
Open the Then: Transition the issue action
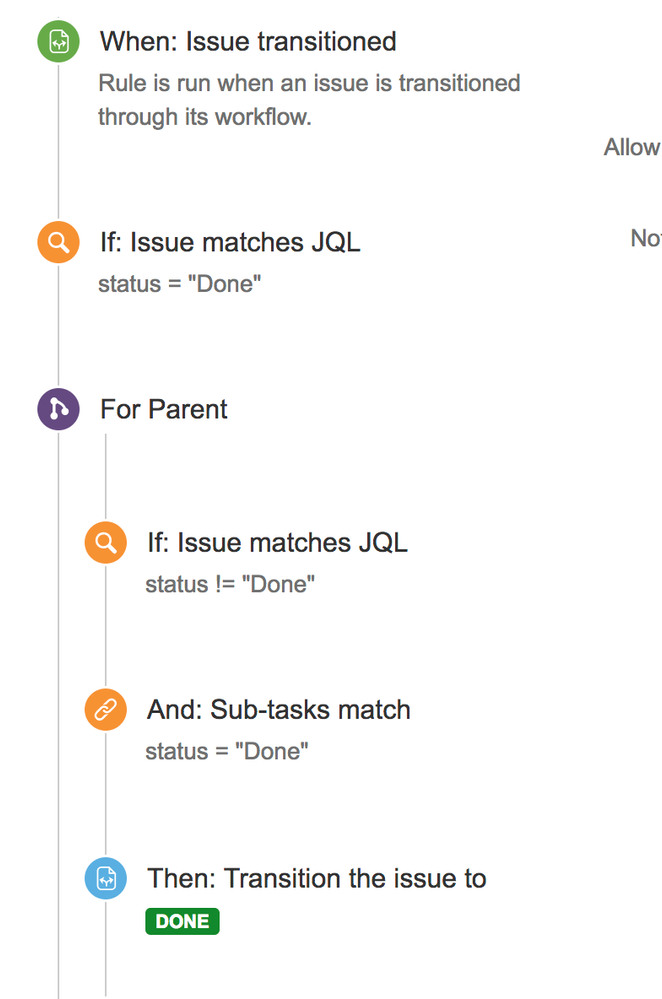pos(316,877)
